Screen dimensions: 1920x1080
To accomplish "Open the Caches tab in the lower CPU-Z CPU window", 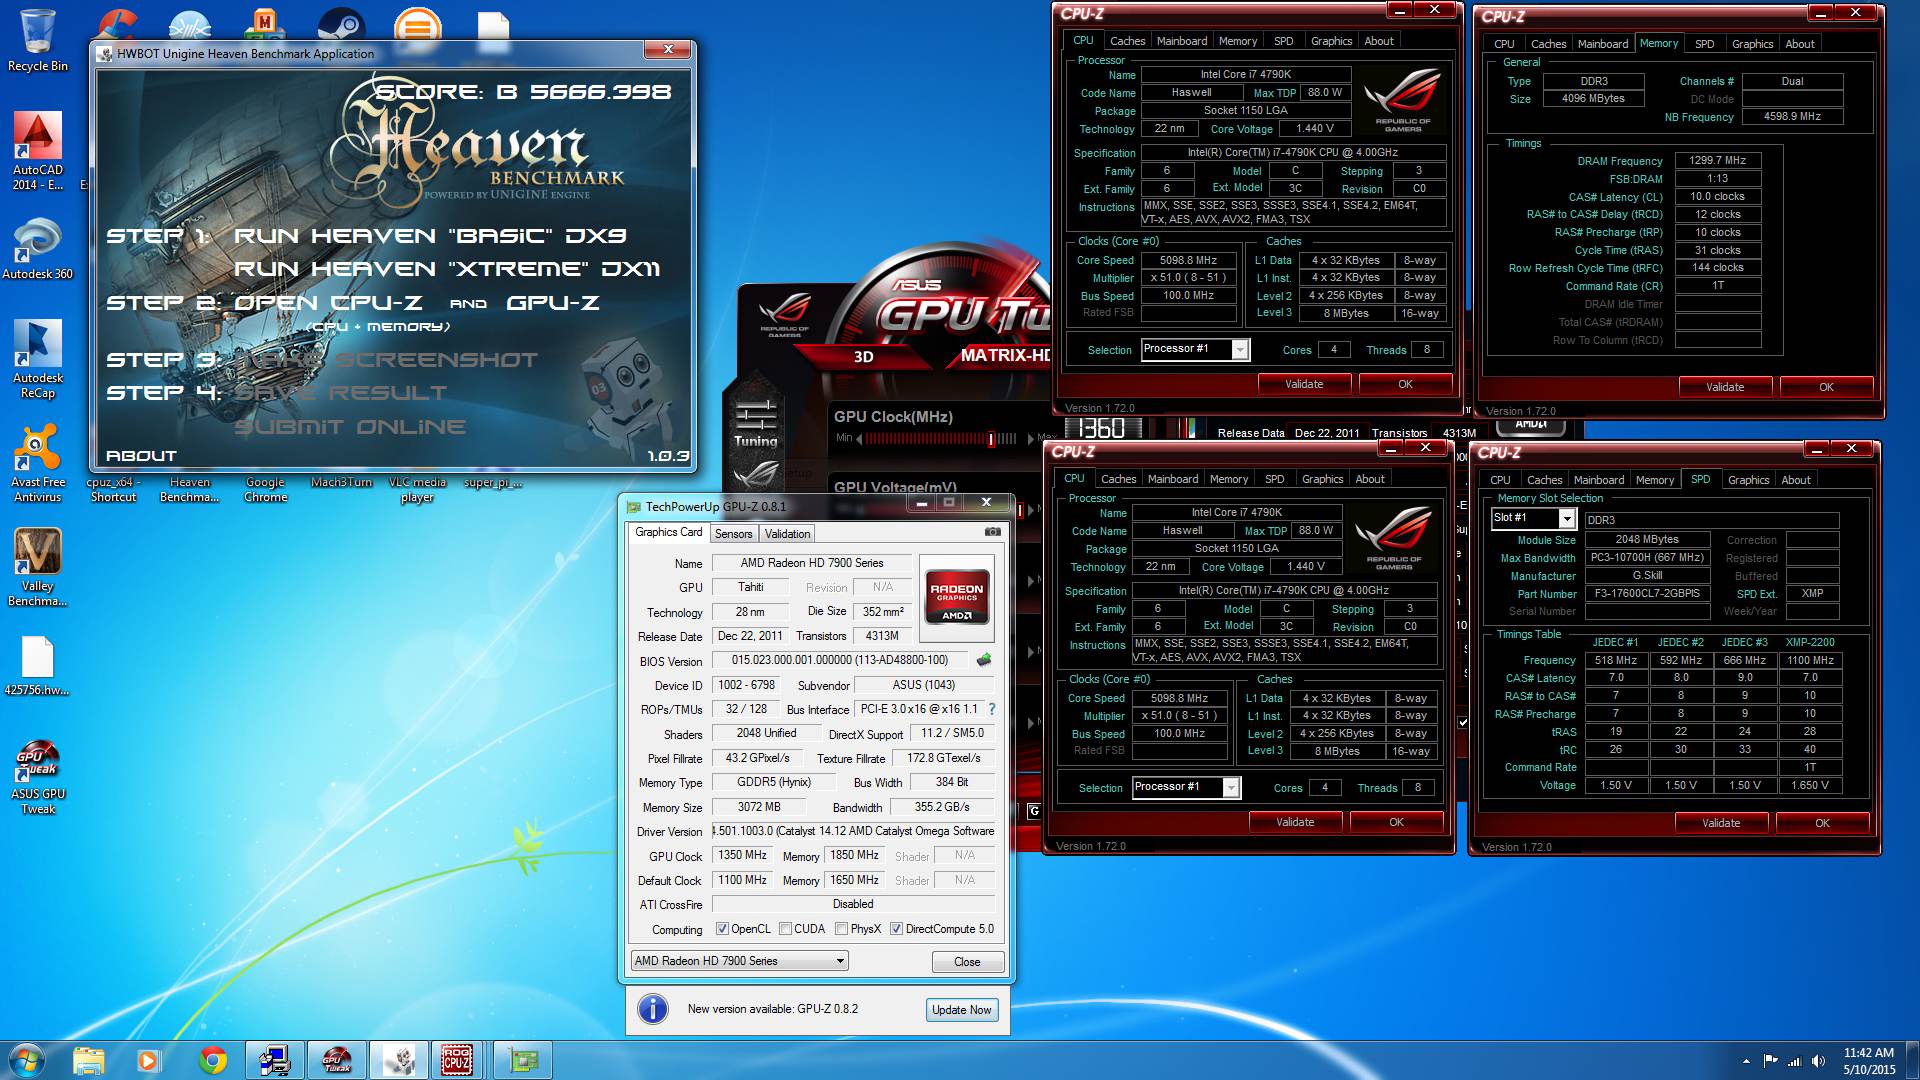I will (1118, 479).
